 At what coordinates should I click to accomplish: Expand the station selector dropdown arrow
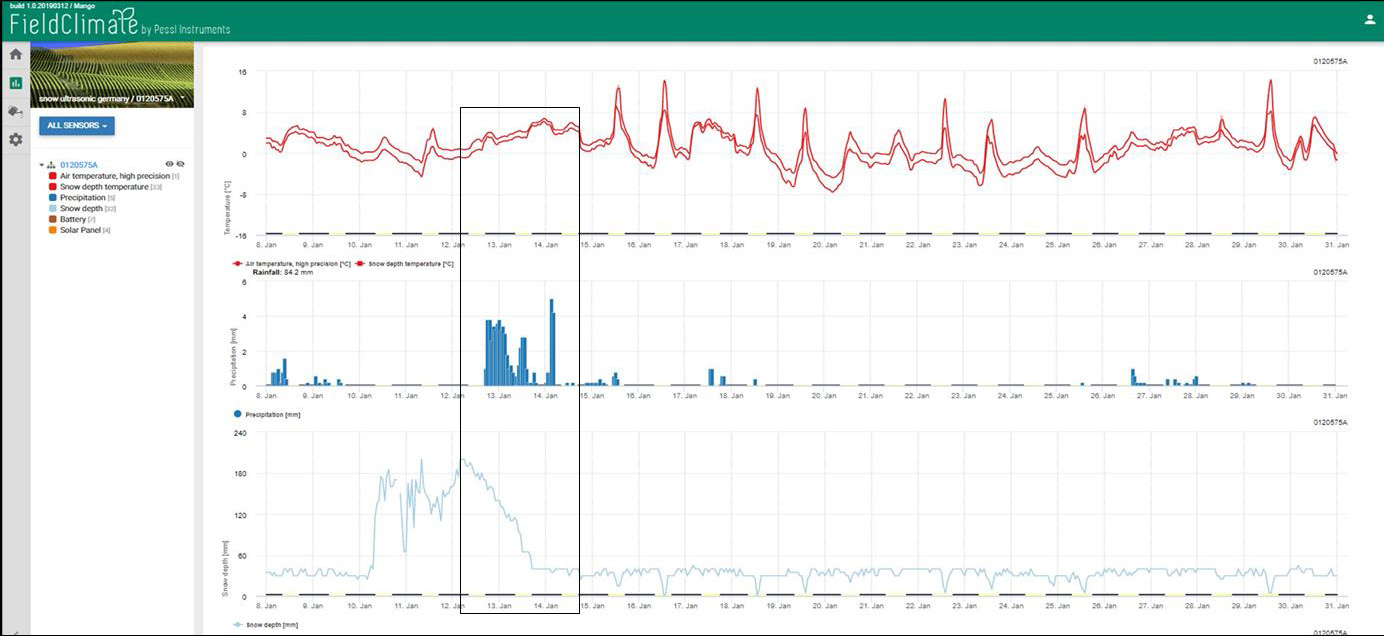(181, 99)
